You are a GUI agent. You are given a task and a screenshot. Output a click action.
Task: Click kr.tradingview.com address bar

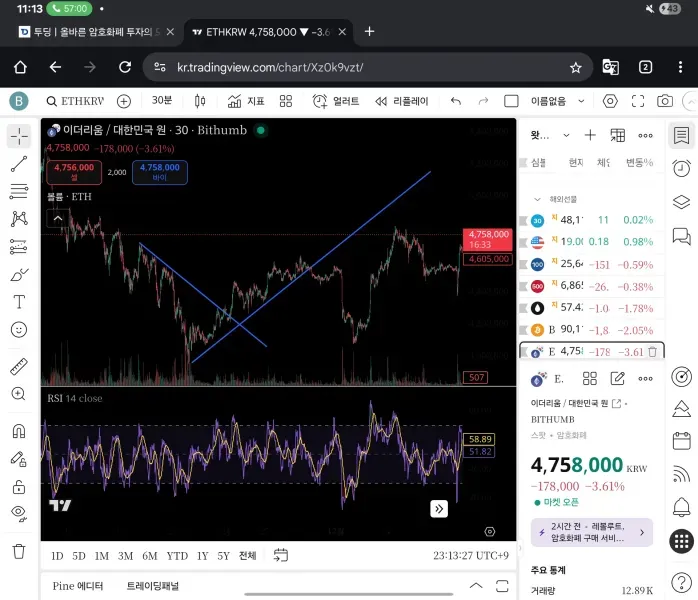pyautogui.click(x=368, y=68)
